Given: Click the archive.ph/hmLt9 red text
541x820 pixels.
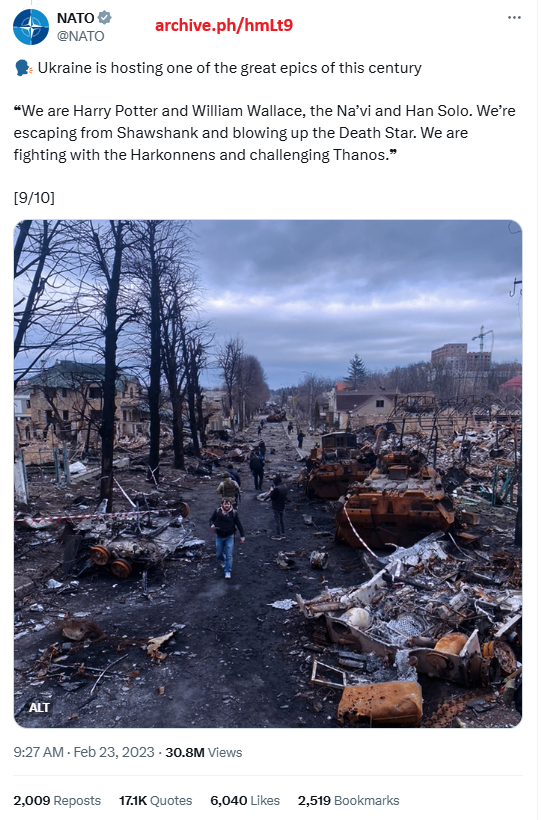Looking at the screenshot, I should (x=224, y=25).
